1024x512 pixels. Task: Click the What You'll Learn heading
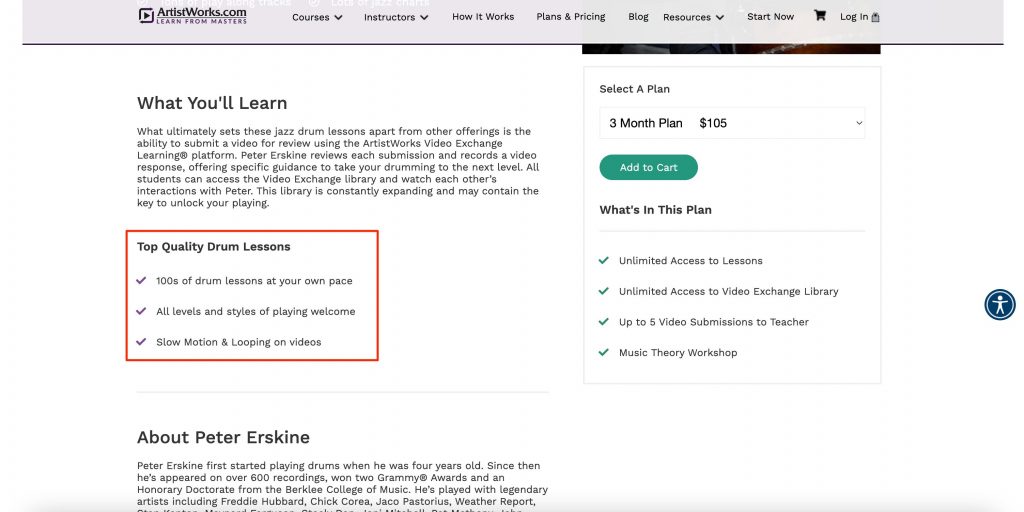coord(212,103)
